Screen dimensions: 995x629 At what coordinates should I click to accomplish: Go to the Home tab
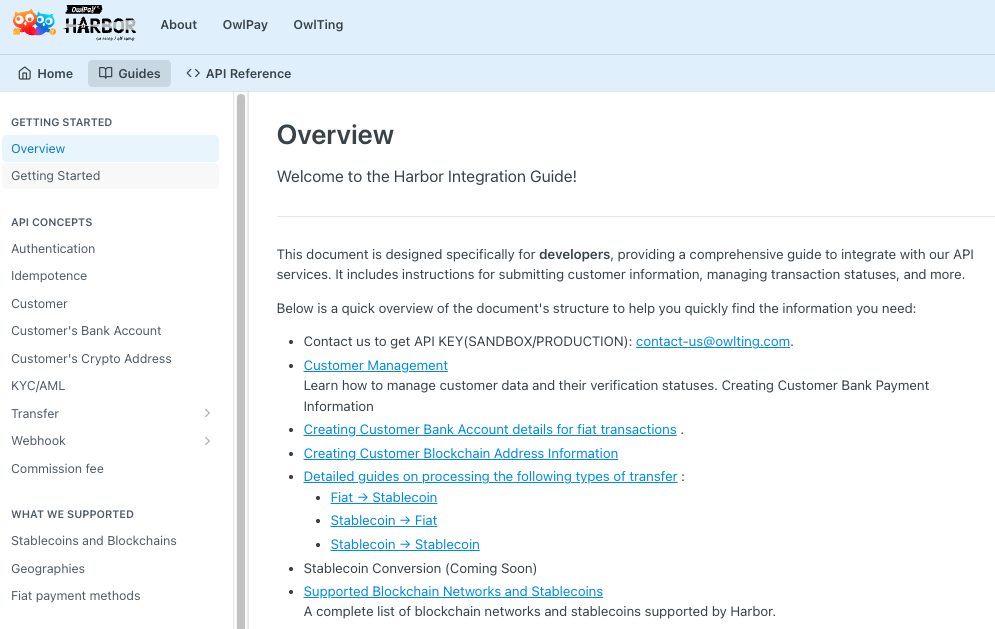pos(46,74)
